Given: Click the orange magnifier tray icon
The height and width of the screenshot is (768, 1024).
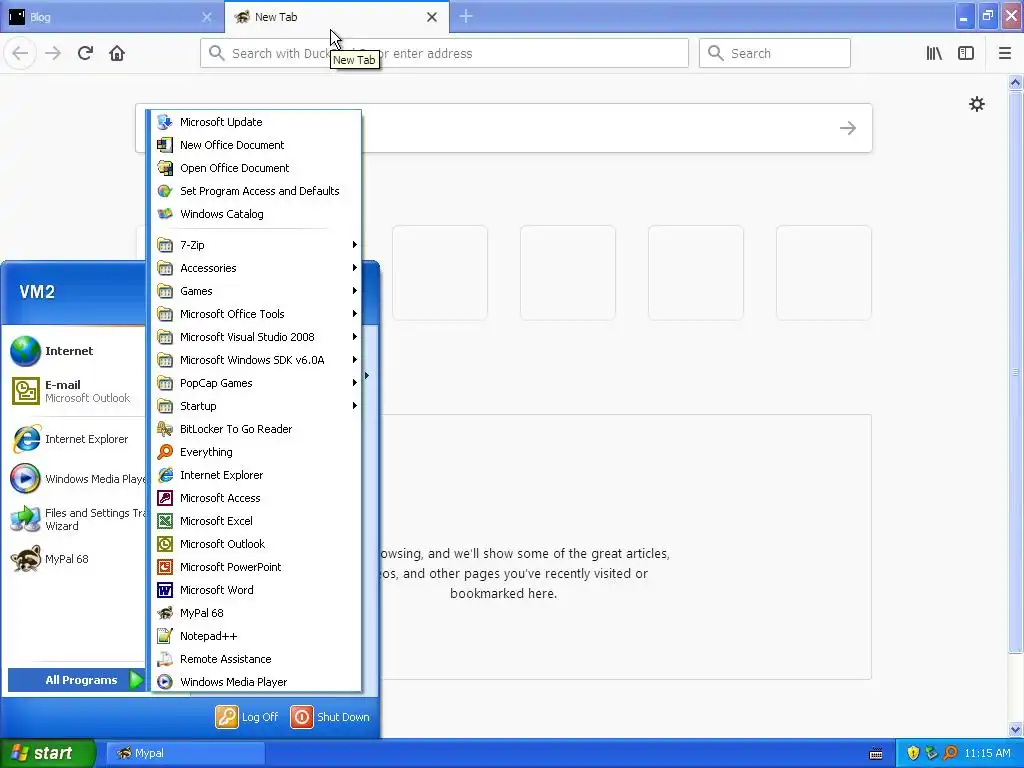Looking at the screenshot, I should [950, 753].
